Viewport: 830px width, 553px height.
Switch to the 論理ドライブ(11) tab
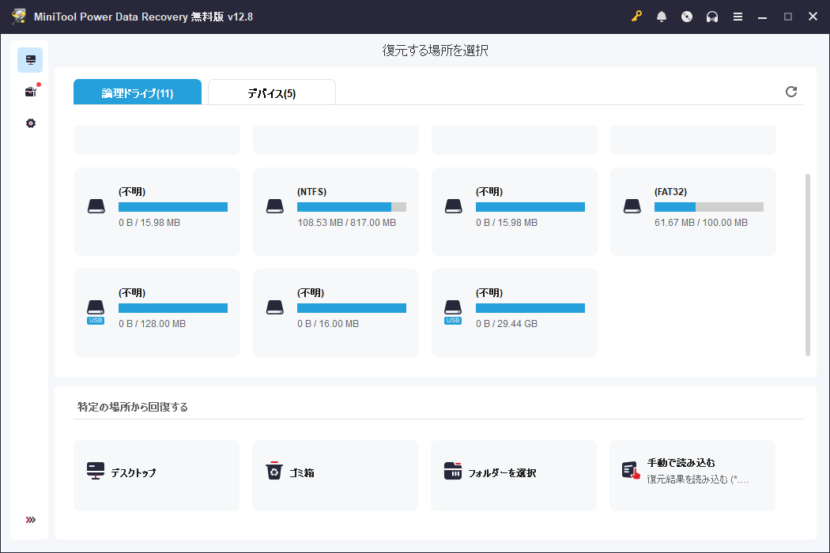pos(137,93)
